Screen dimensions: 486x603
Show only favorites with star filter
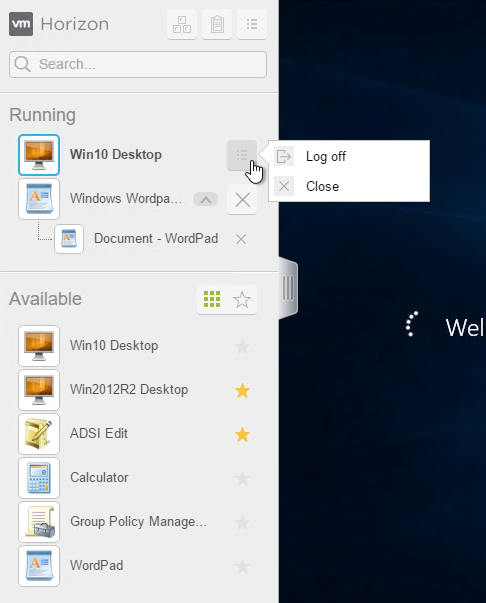[x=242, y=300]
